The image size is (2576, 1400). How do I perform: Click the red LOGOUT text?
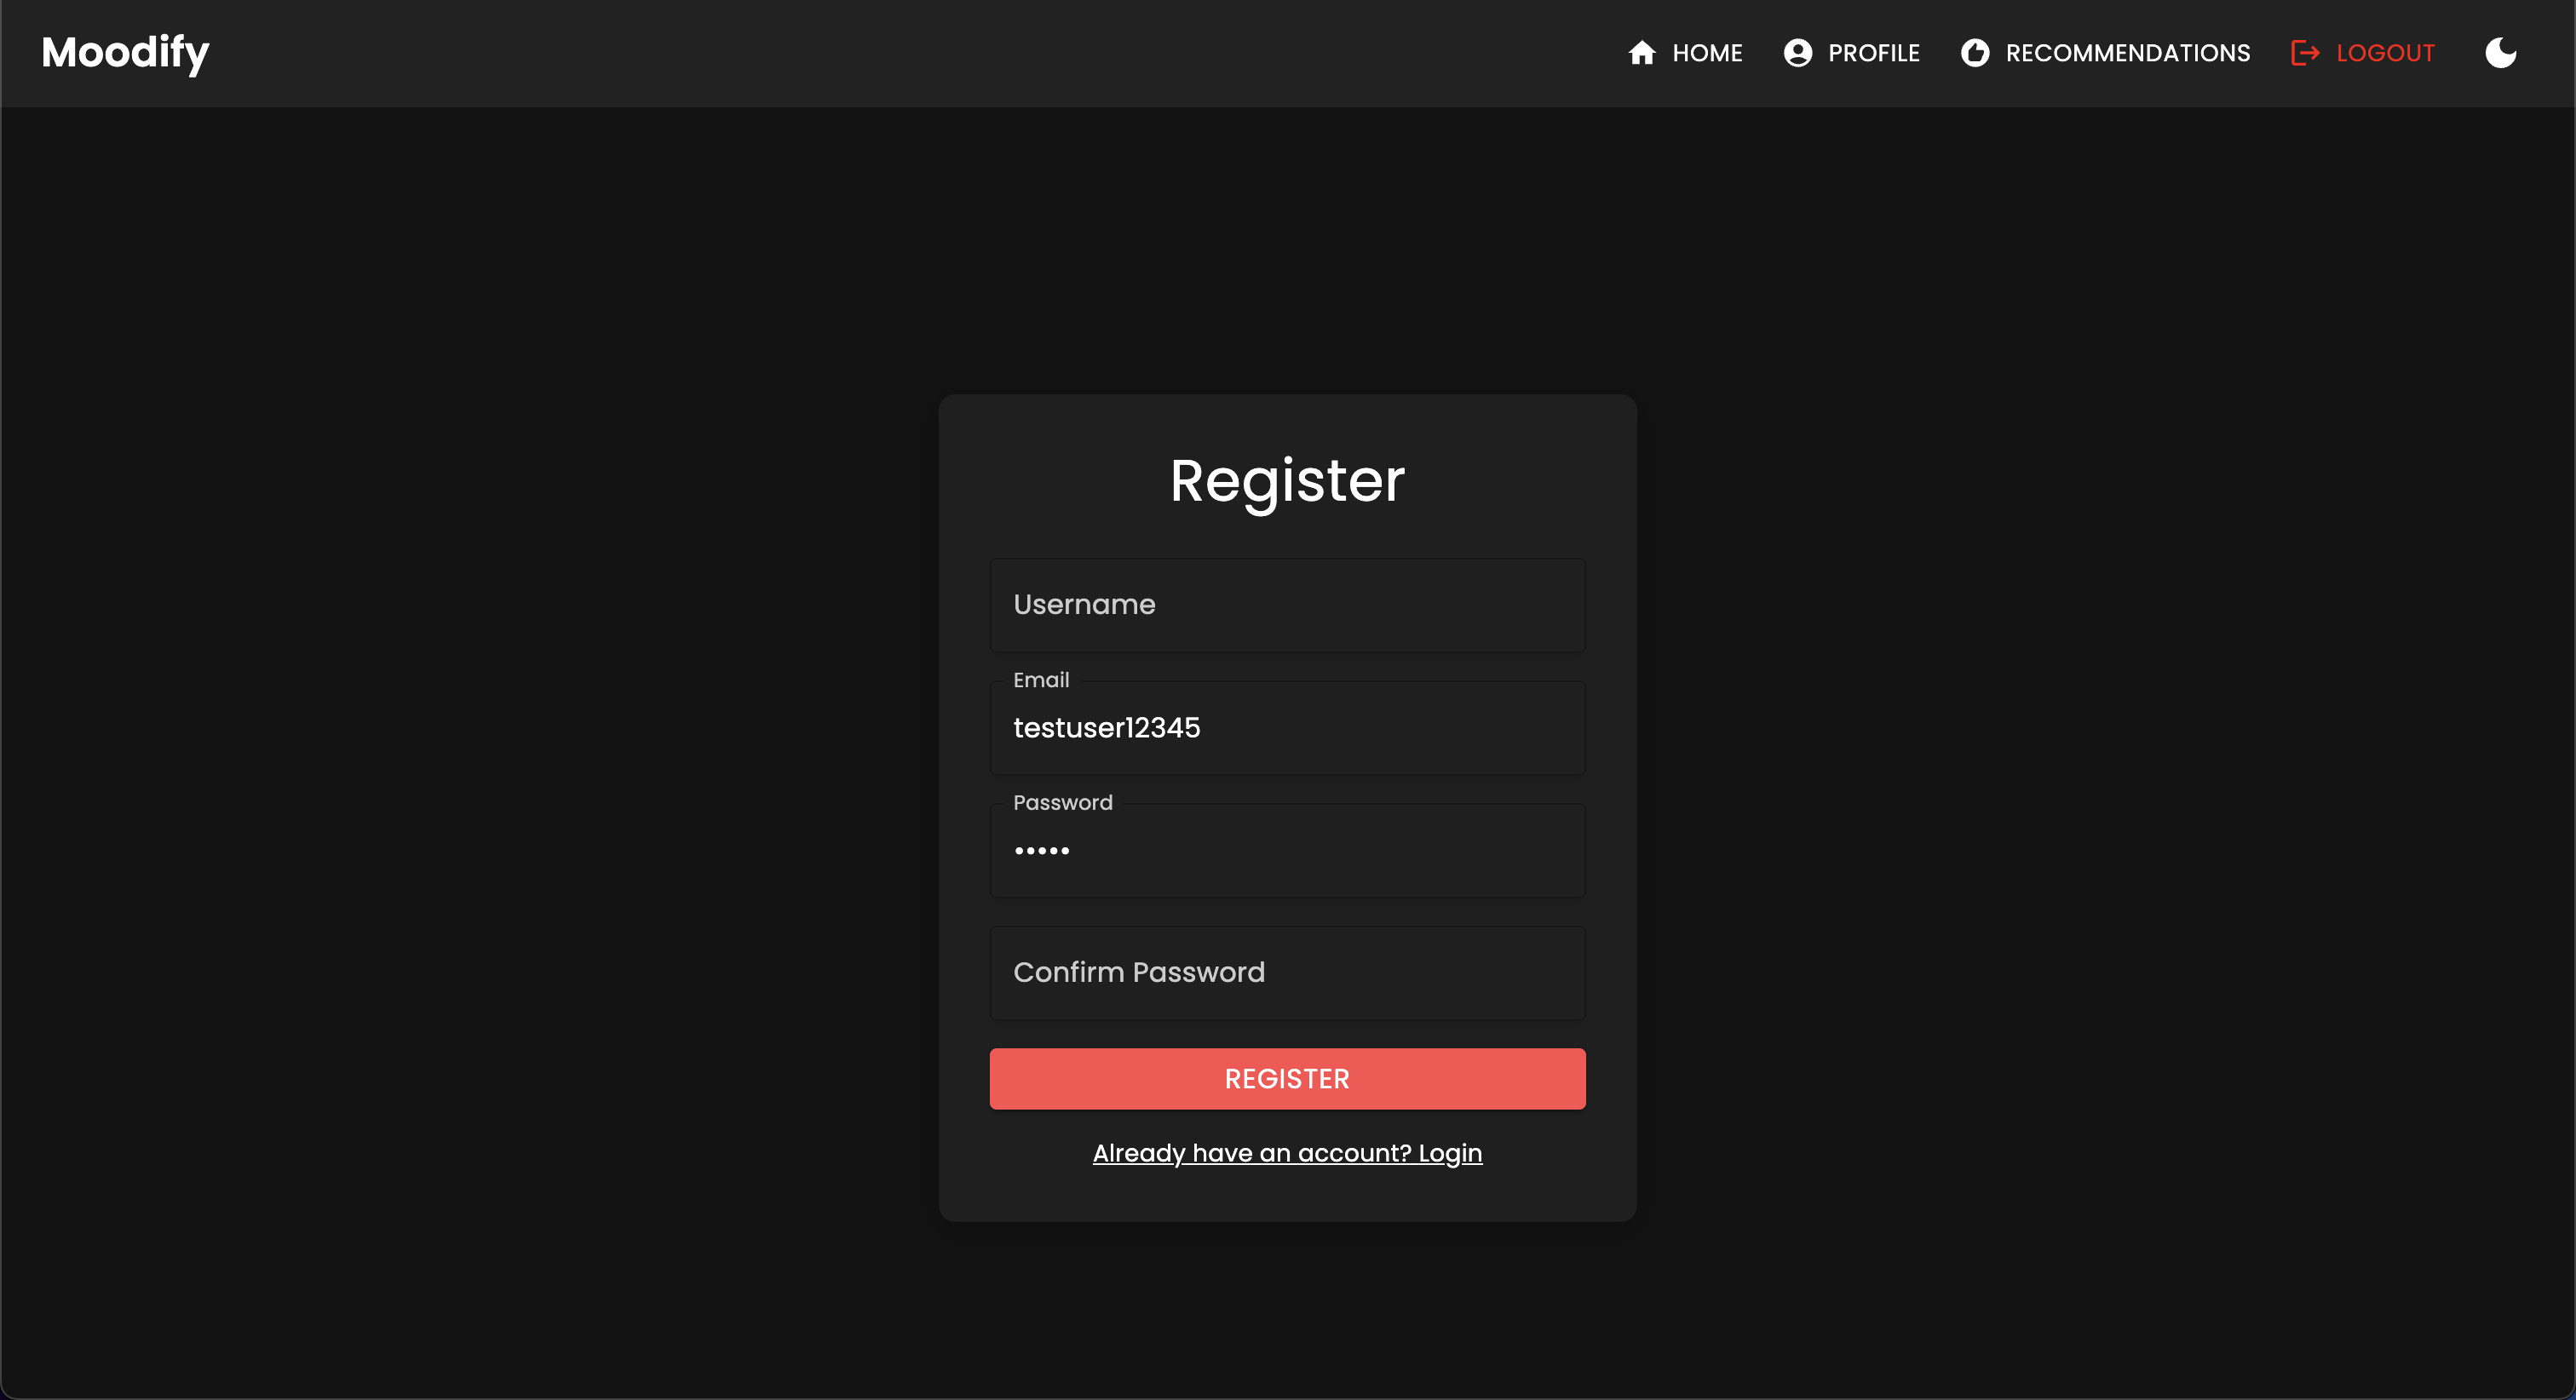pos(2384,53)
